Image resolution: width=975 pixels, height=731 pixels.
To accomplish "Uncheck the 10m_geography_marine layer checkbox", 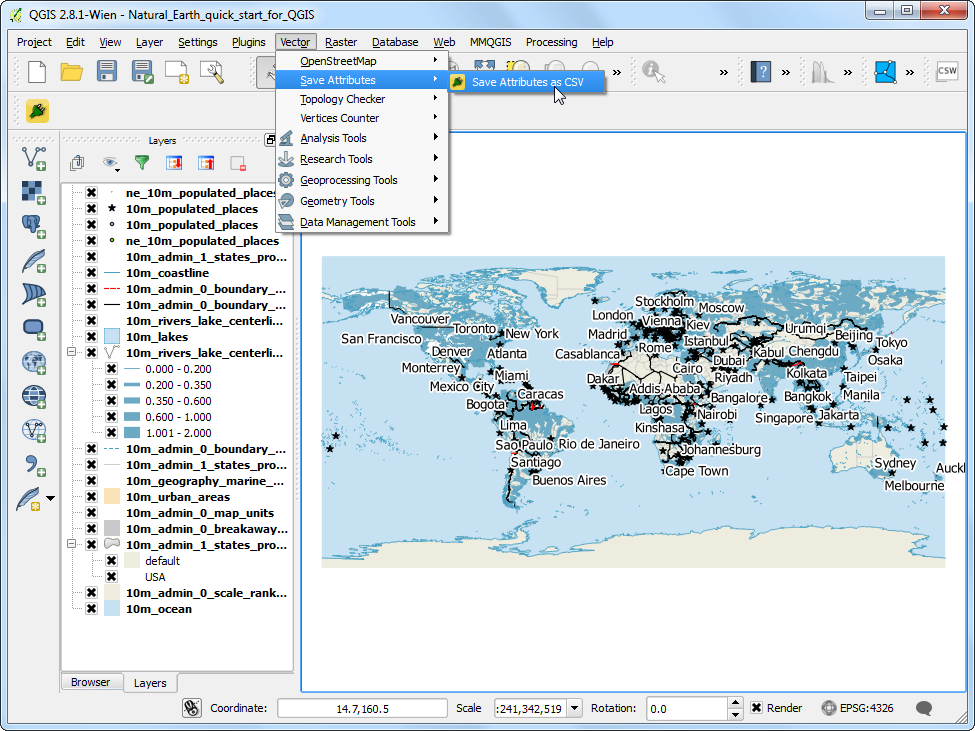I will click(91, 480).
